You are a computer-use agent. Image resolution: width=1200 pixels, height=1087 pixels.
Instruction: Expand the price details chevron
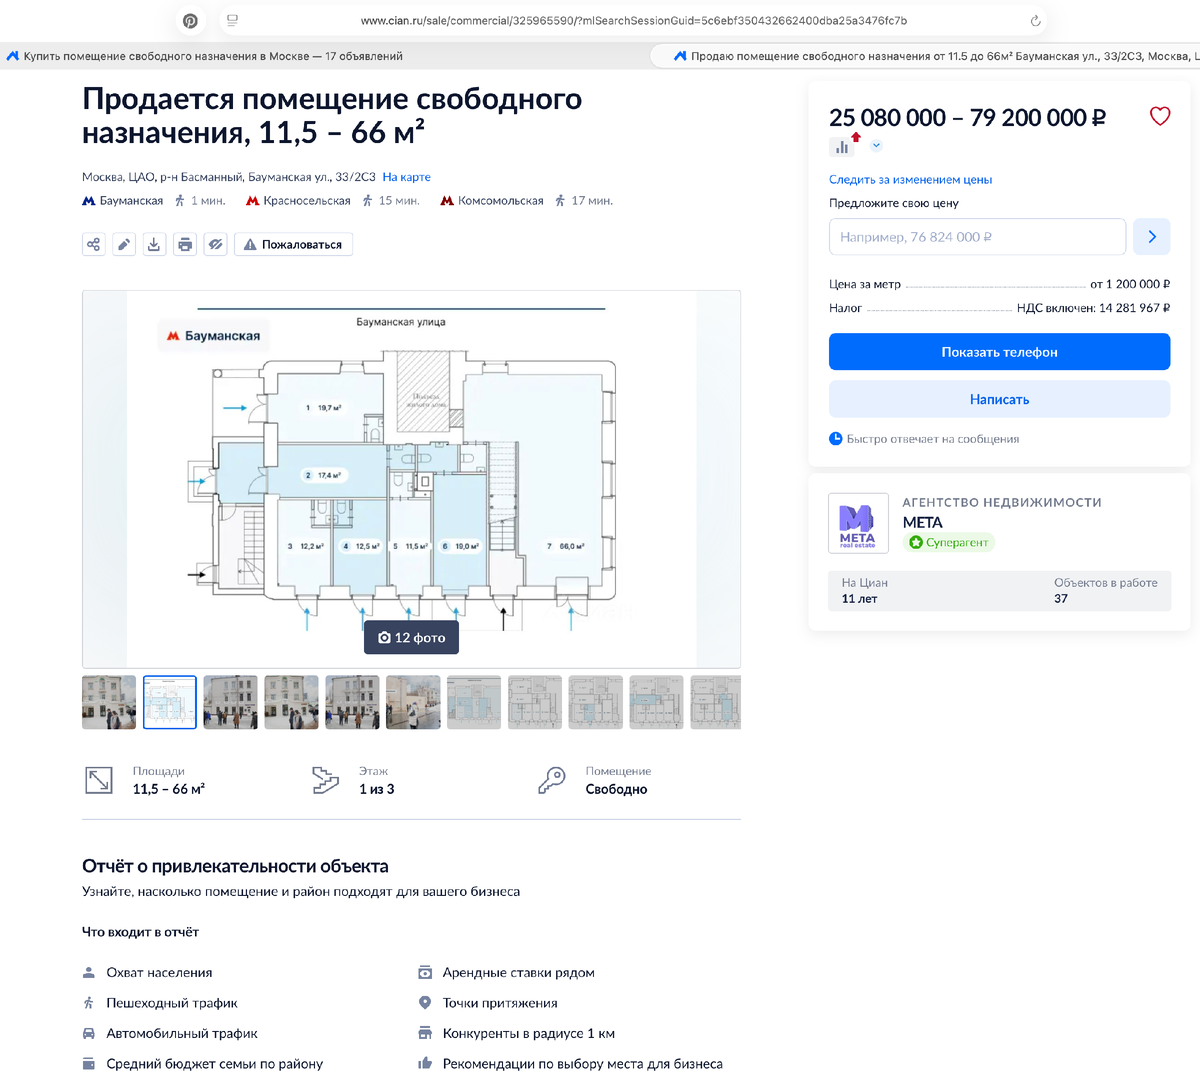(x=876, y=145)
